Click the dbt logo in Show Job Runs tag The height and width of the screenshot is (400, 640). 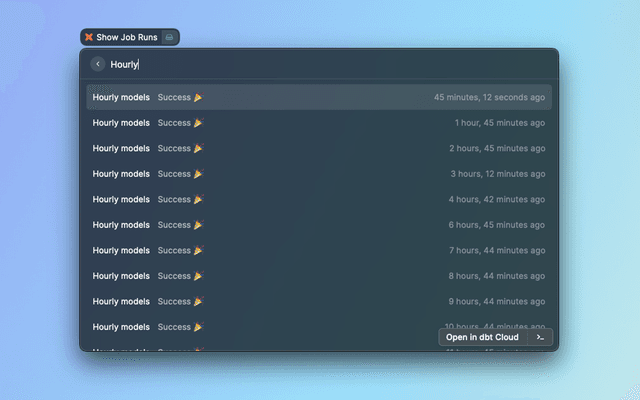click(x=89, y=37)
